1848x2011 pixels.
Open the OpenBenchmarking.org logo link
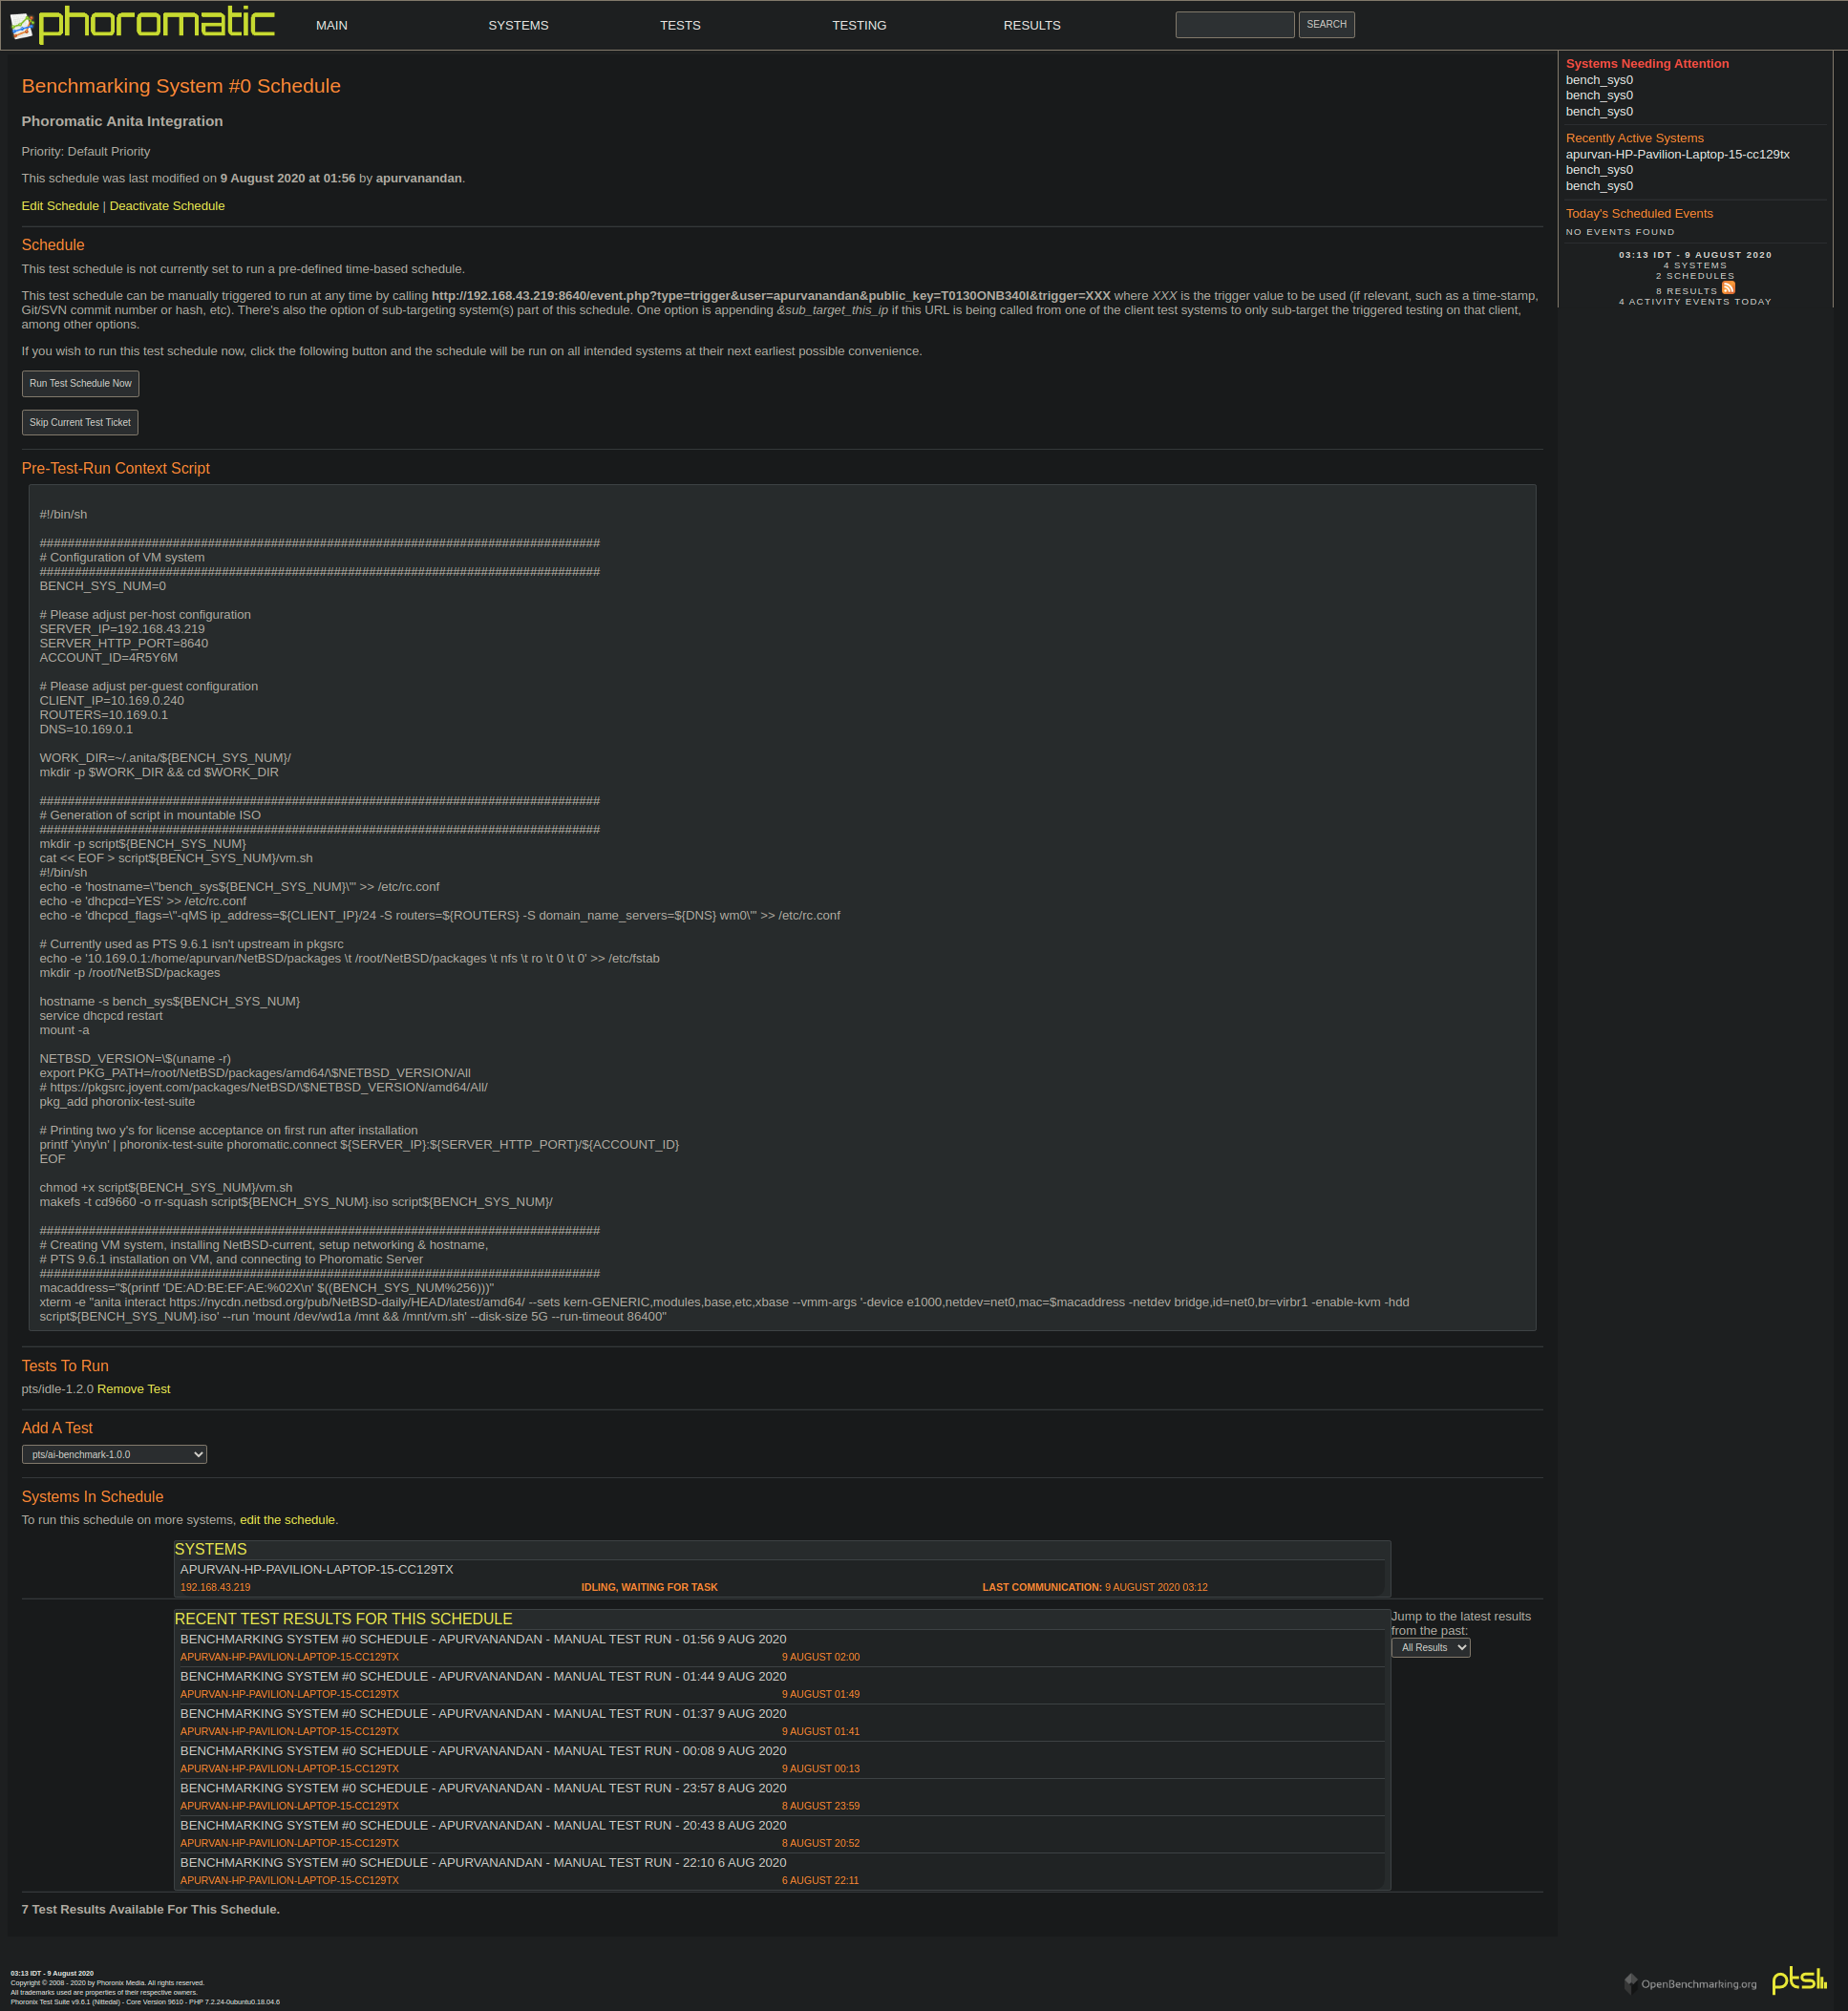(1690, 1983)
